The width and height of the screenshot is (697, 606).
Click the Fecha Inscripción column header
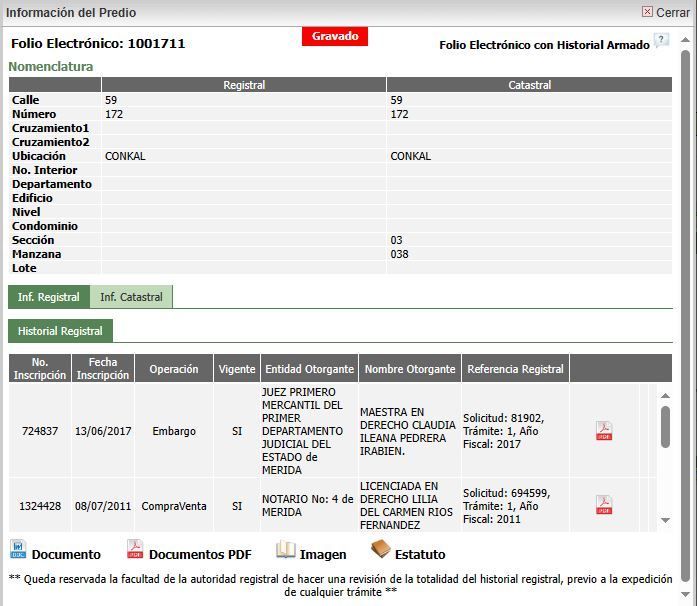[x=103, y=369]
